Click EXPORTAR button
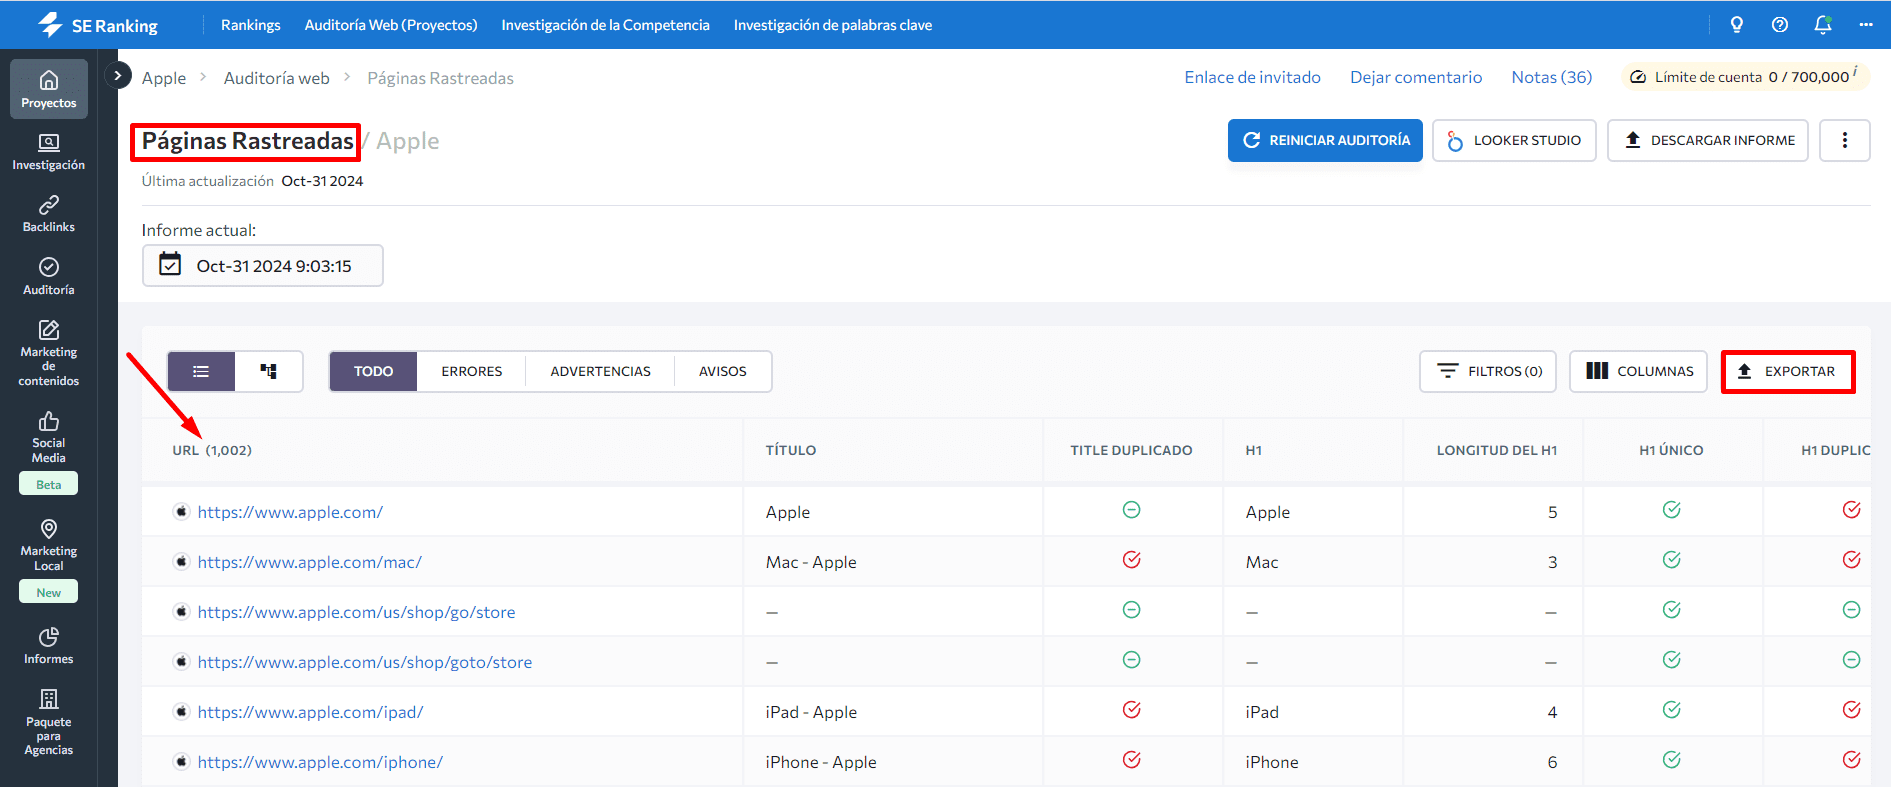Image resolution: width=1891 pixels, height=787 pixels. pyautogui.click(x=1788, y=371)
